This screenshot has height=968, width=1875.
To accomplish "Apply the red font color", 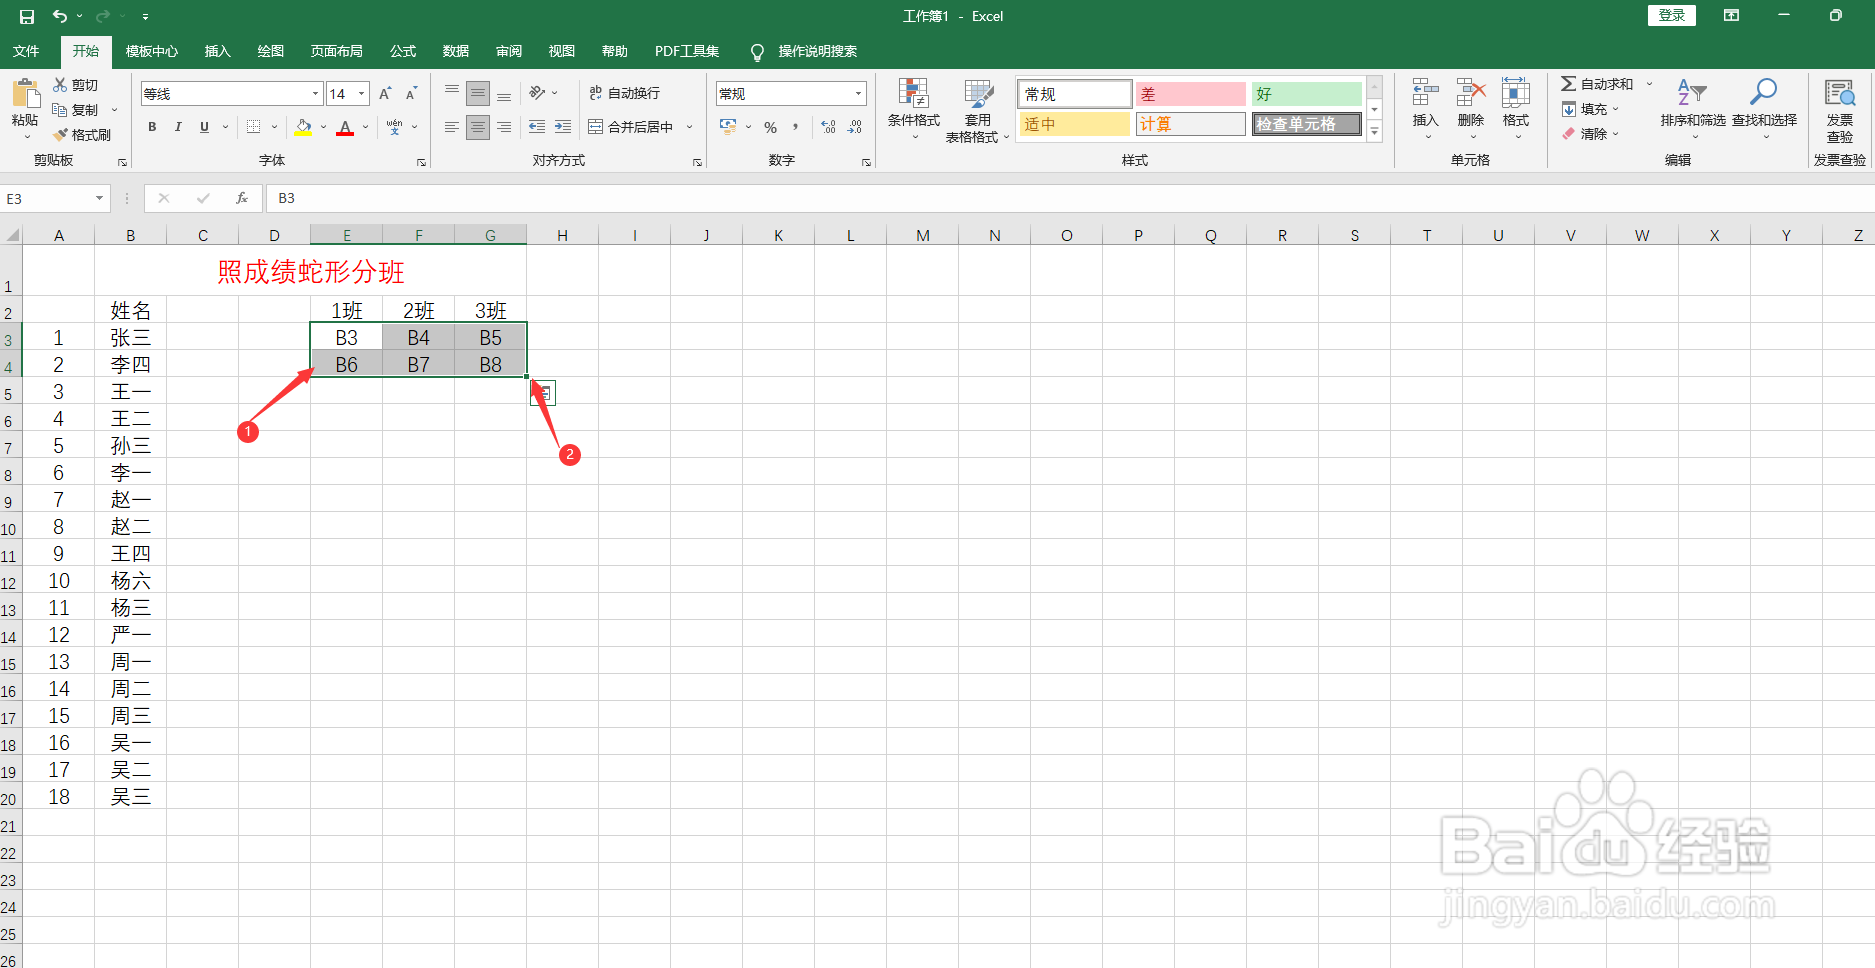I will [x=345, y=127].
